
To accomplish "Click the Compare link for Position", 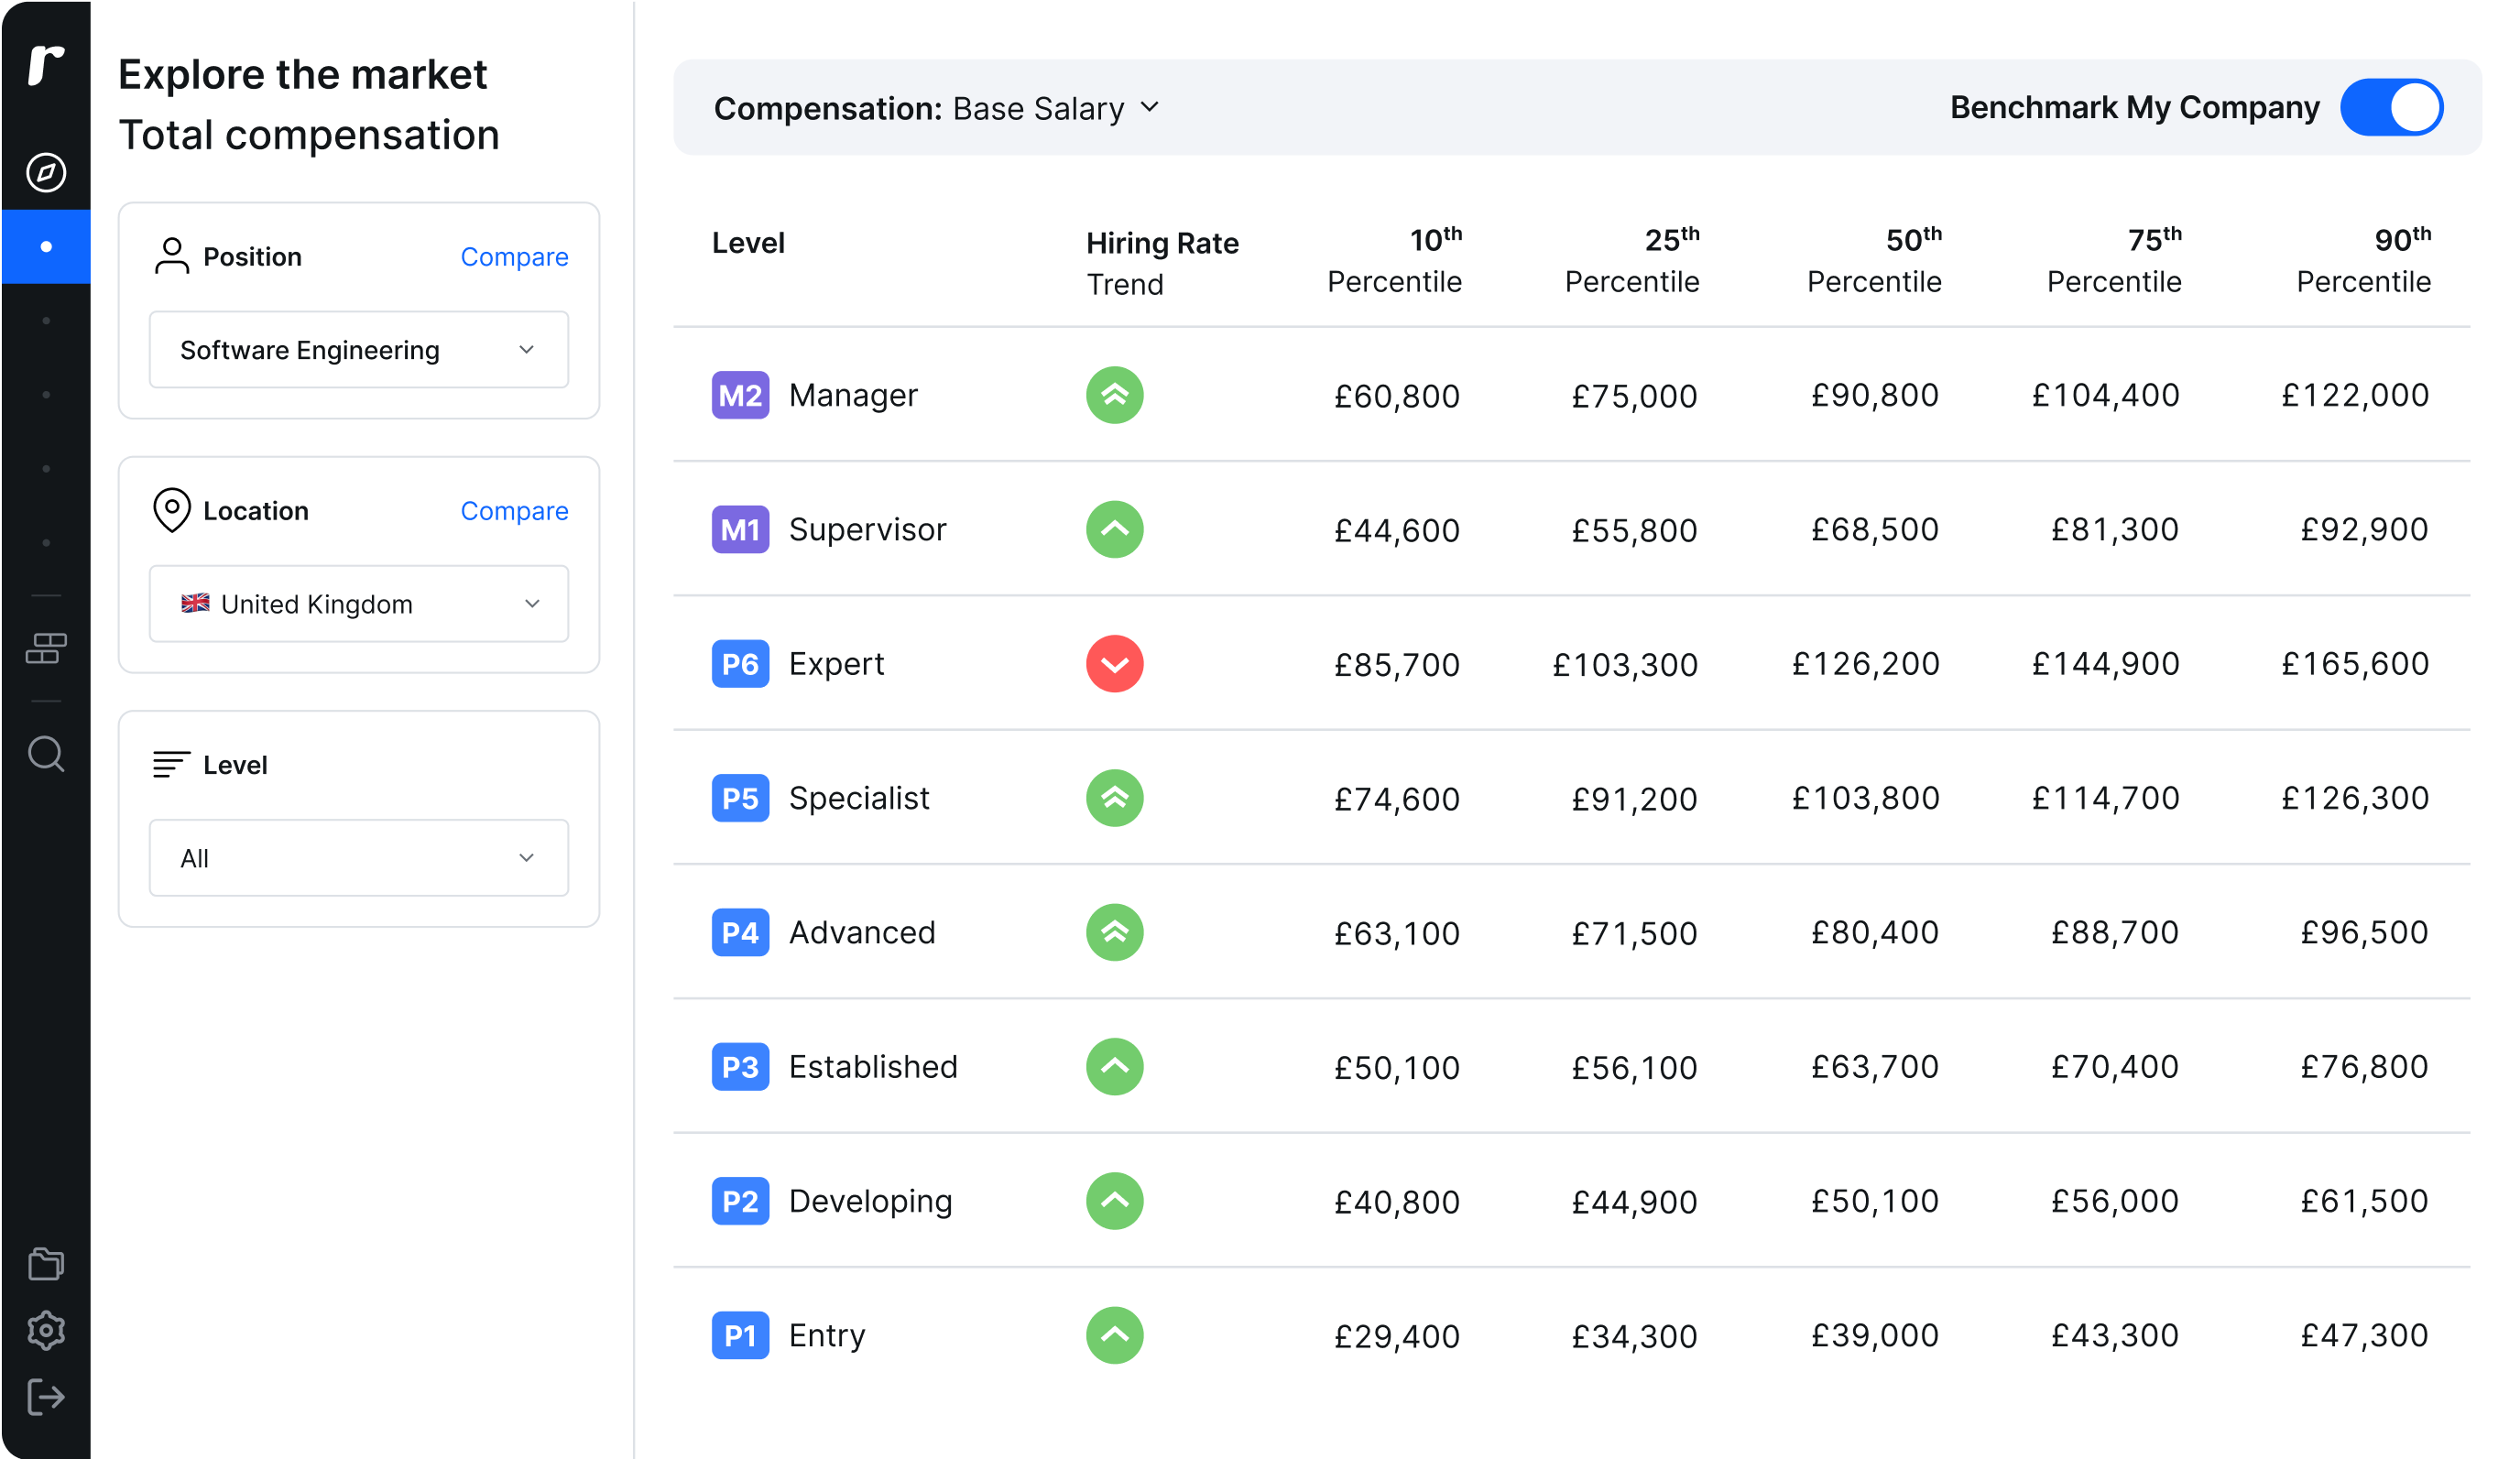I will coord(514,257).
